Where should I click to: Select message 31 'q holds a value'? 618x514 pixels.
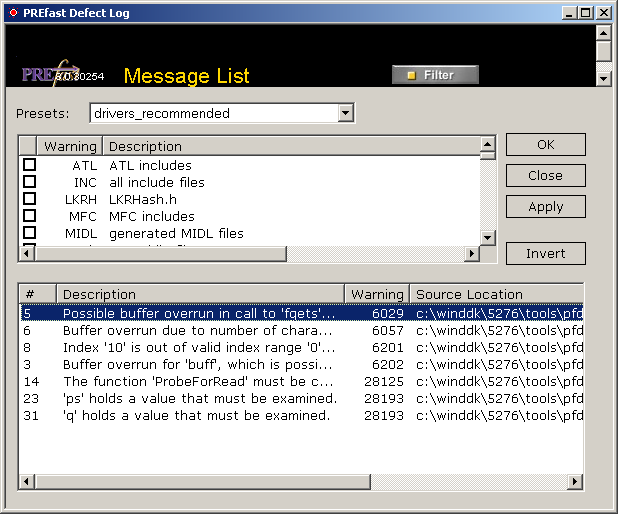click(x=302, y=415)
